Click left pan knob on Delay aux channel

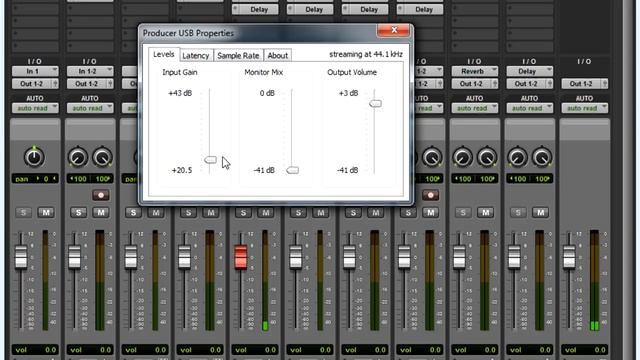point(518,158)
